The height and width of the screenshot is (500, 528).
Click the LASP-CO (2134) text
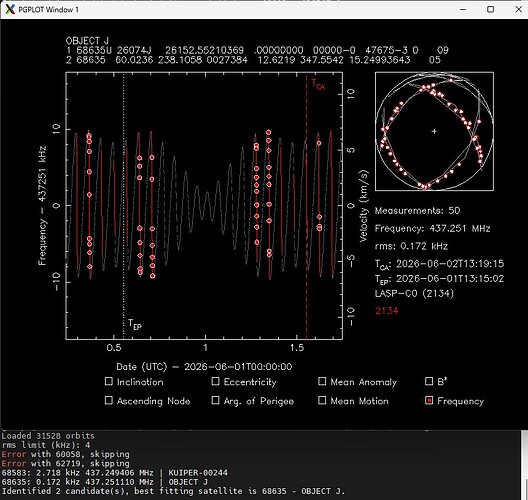pos(414,293)
